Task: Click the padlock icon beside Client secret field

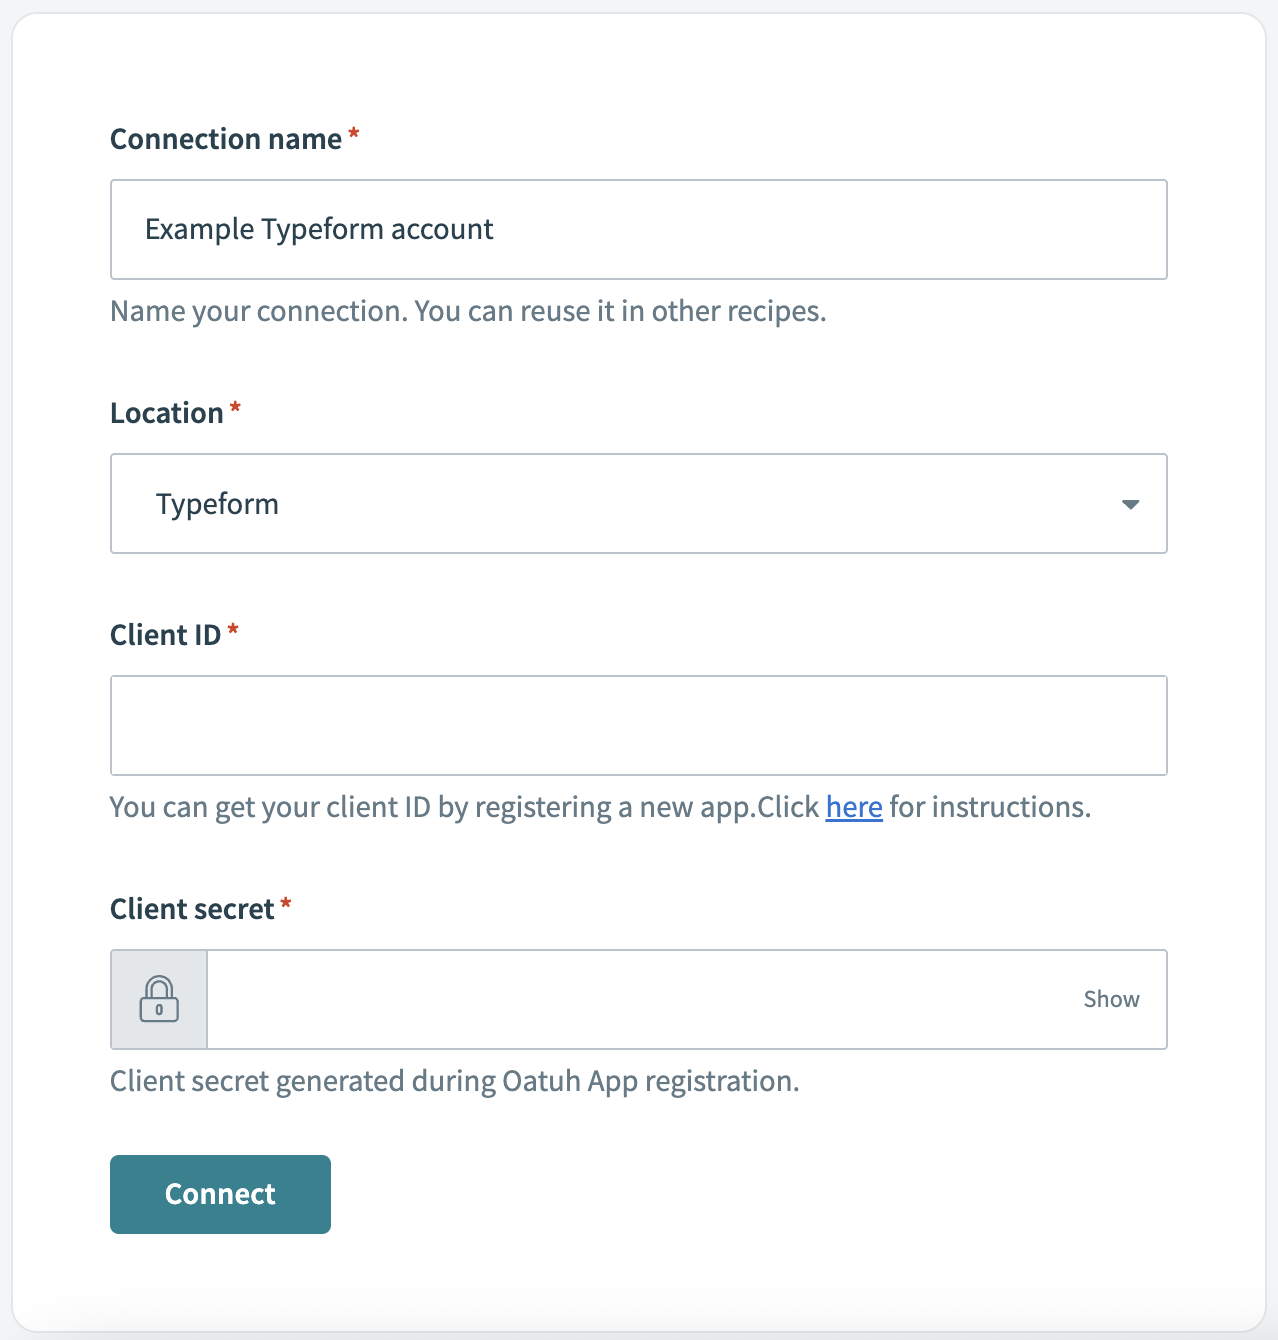Action: point(158,999)
